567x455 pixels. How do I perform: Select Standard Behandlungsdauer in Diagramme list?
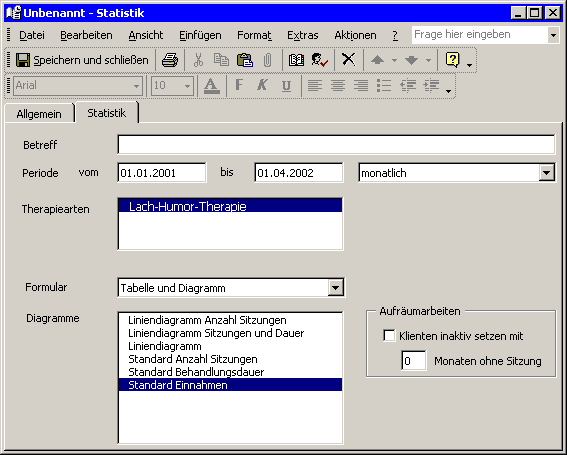[196, 372]
